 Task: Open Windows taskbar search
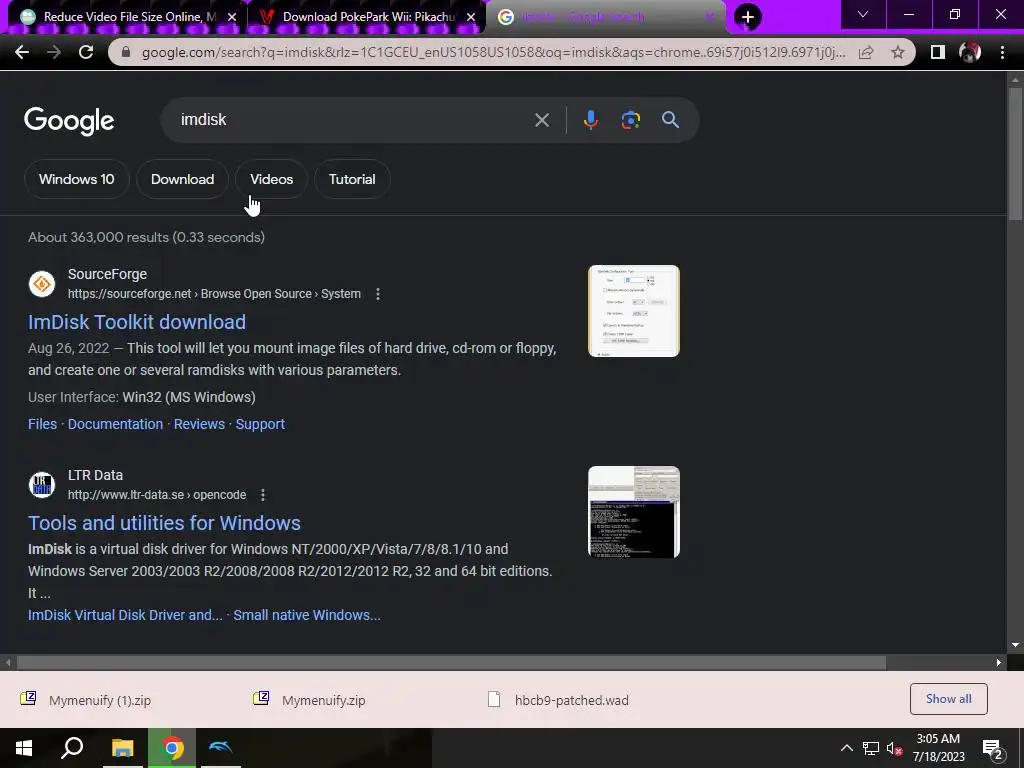(72, 748)
